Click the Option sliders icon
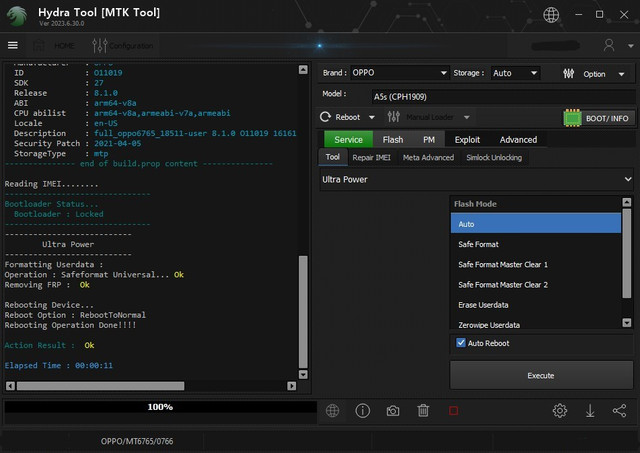Image resolution: width=640 pixels, height=453 pixels. click(x=568, y=73)
